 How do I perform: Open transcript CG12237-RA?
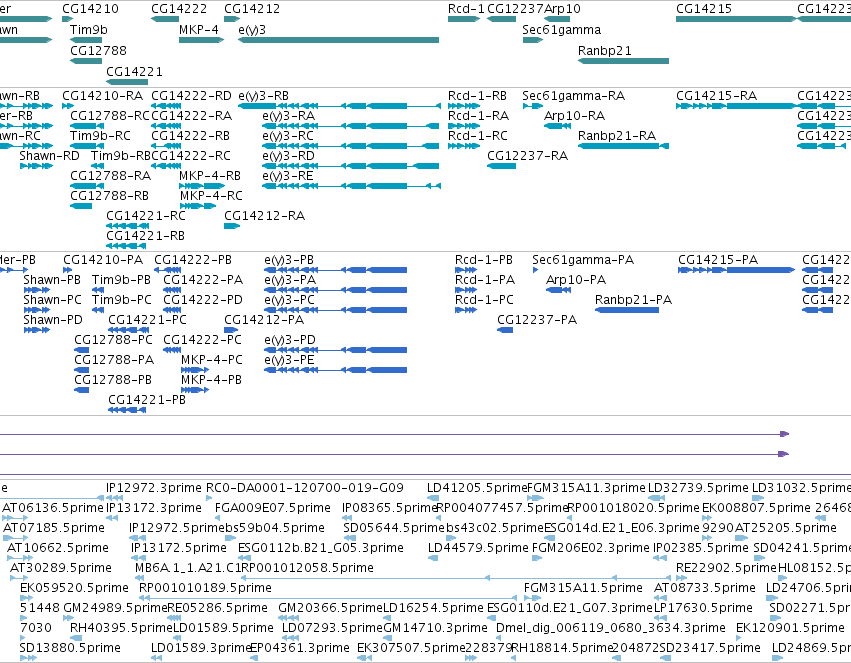(x=528, y=156)
